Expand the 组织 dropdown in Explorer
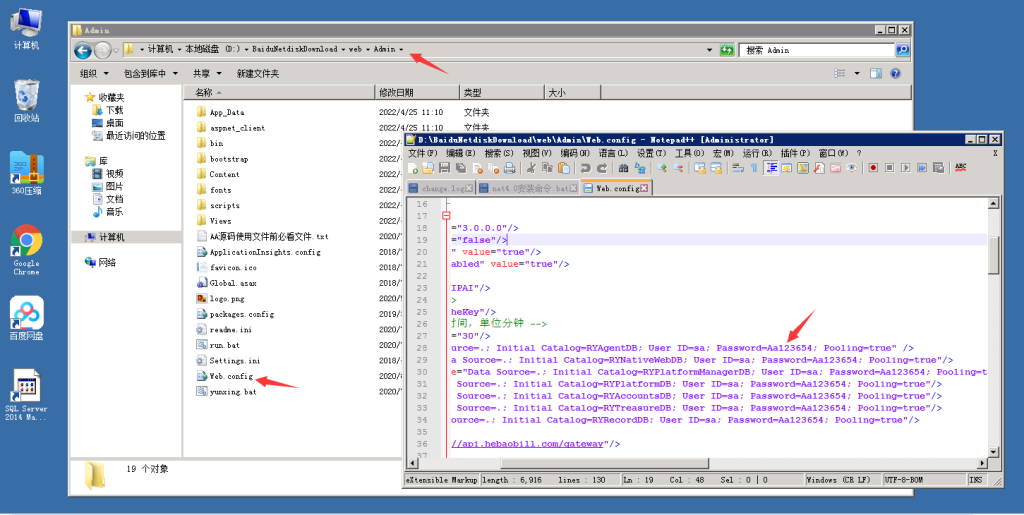Screen dimensions: 1024x515 [x=93, y=73]
